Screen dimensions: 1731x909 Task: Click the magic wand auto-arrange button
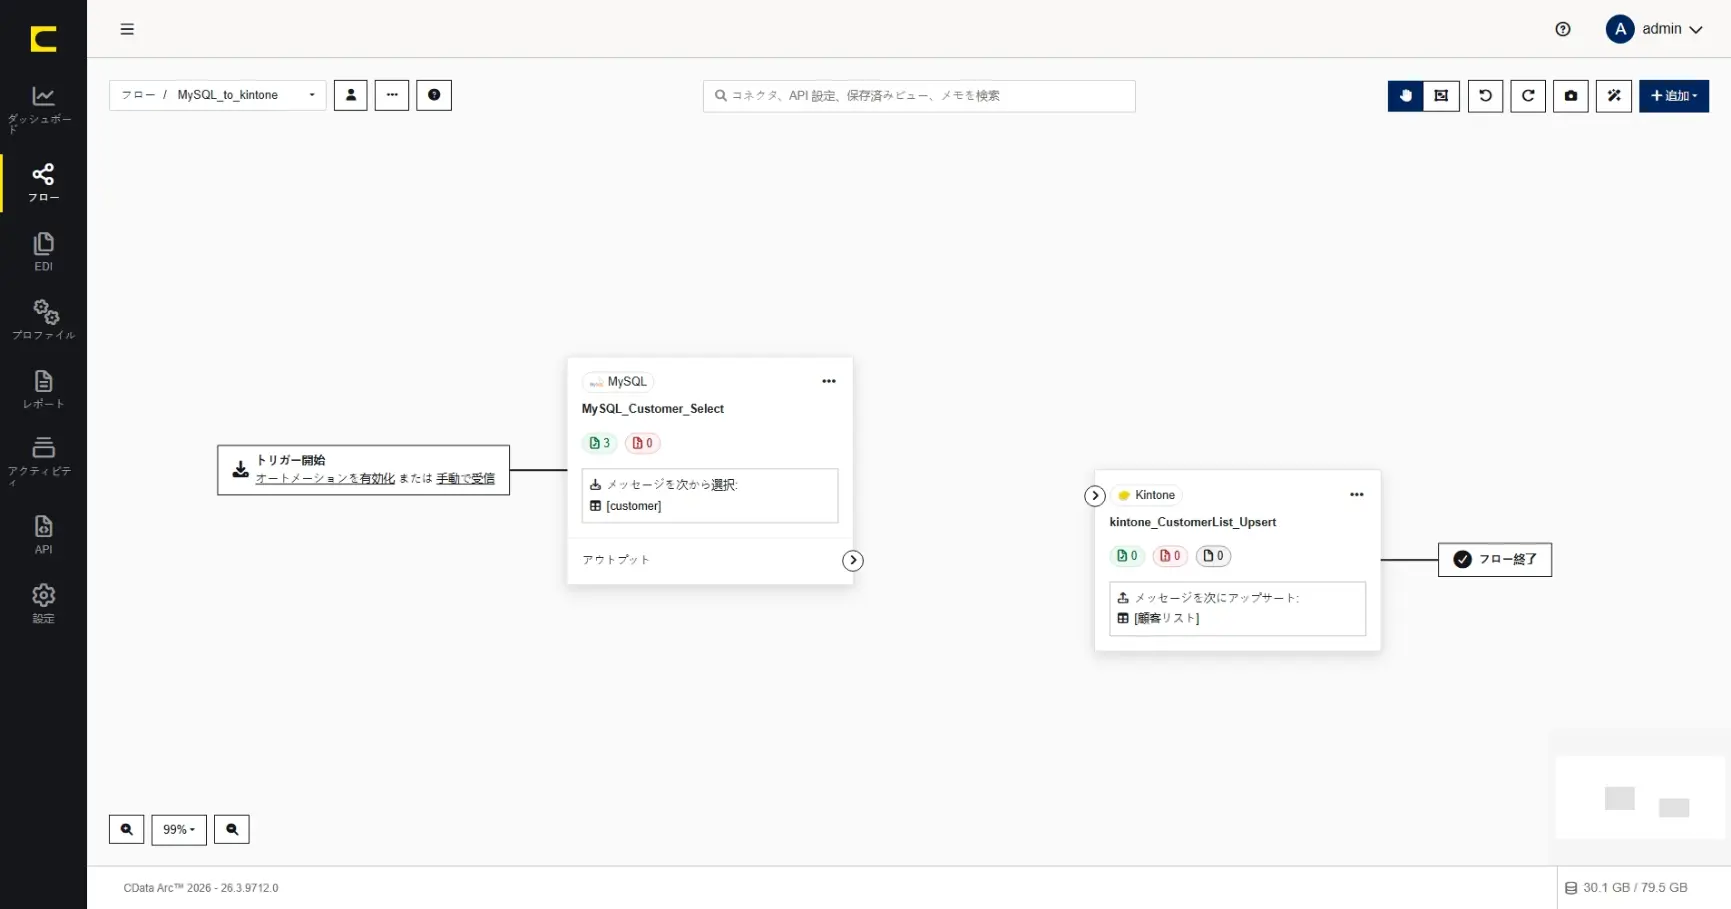(x=1614, y=96)
